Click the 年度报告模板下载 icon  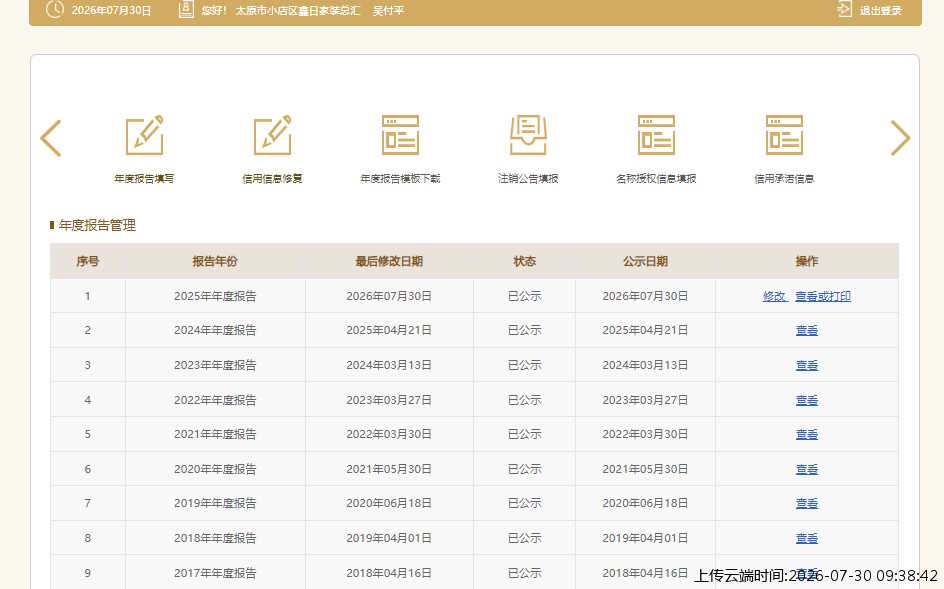coord(400,135)
